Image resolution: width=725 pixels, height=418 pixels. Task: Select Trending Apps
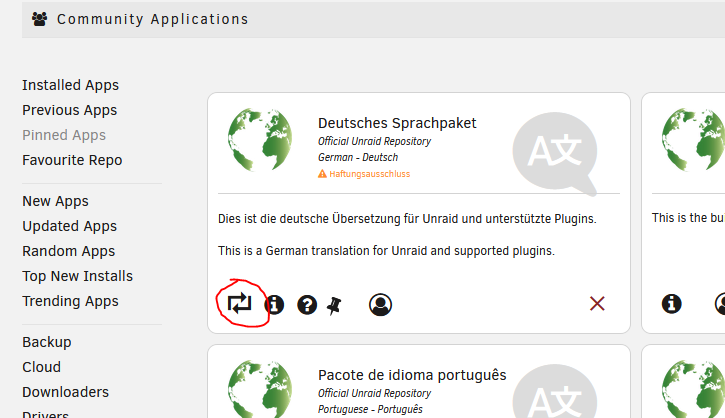[70, 301]
